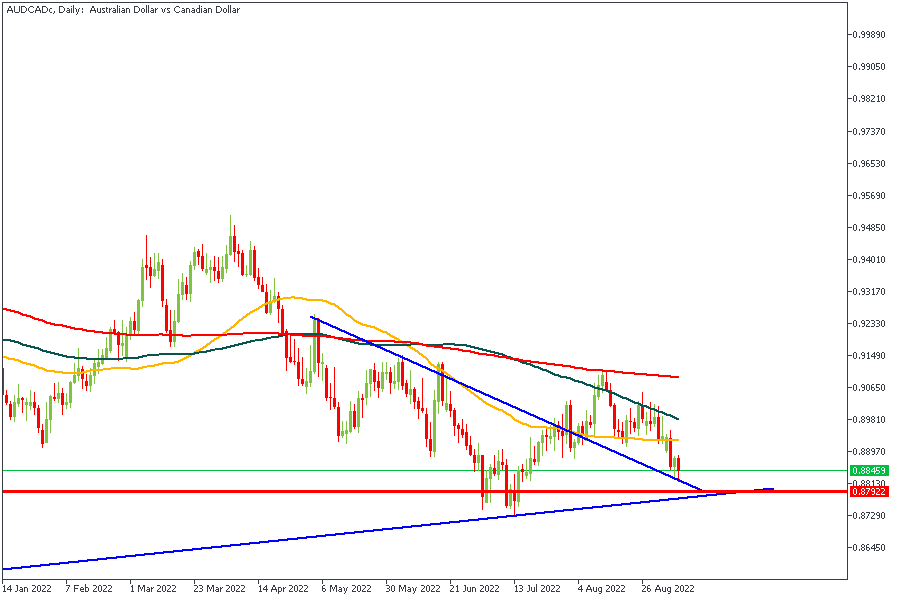This screenshot has height=600, width=900.
Task: Click the 21 Jun 2022 date label
Action: coord(476,589)
